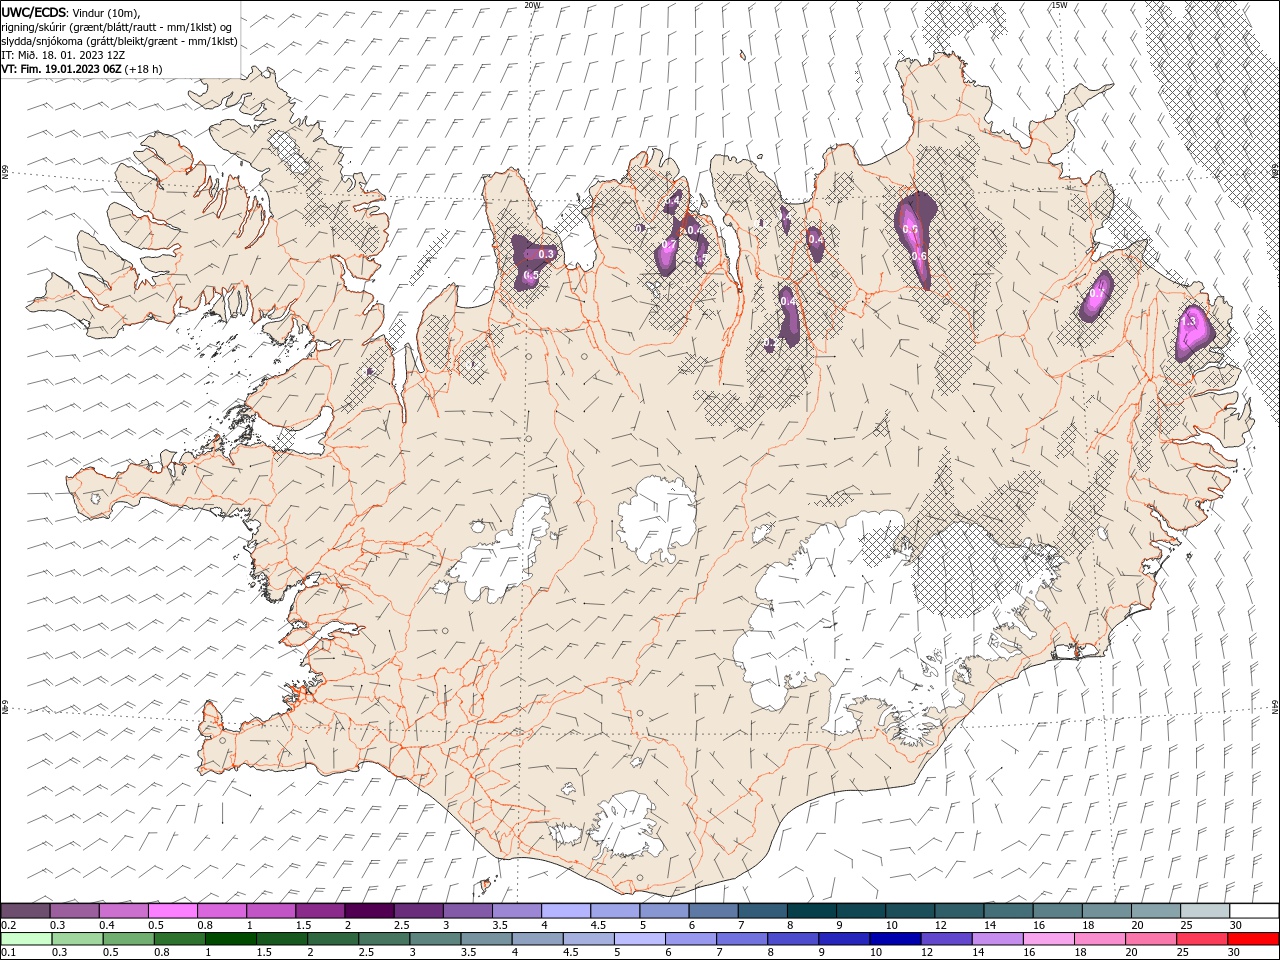Image resolution: width=1280 pixels, height=960 pixels.
Task: Click the 0.4 orchid swatch in upper legend
Action: pyautogui.click(x=123, y=910)
